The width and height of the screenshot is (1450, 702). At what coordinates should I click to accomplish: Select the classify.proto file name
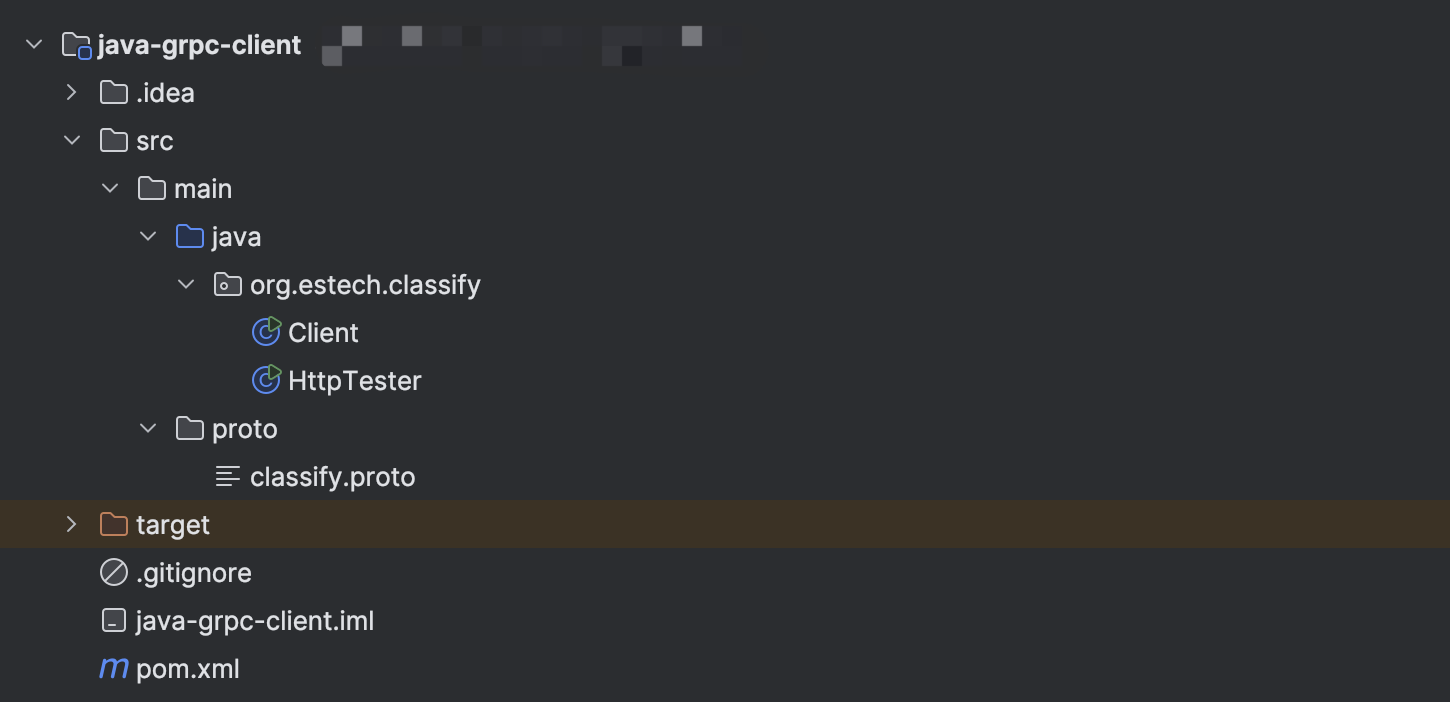(332, 477)
